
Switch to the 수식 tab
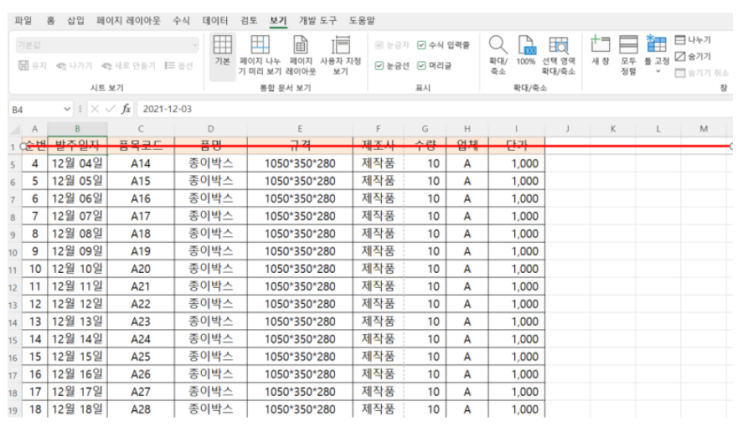[x=181, y=20]
